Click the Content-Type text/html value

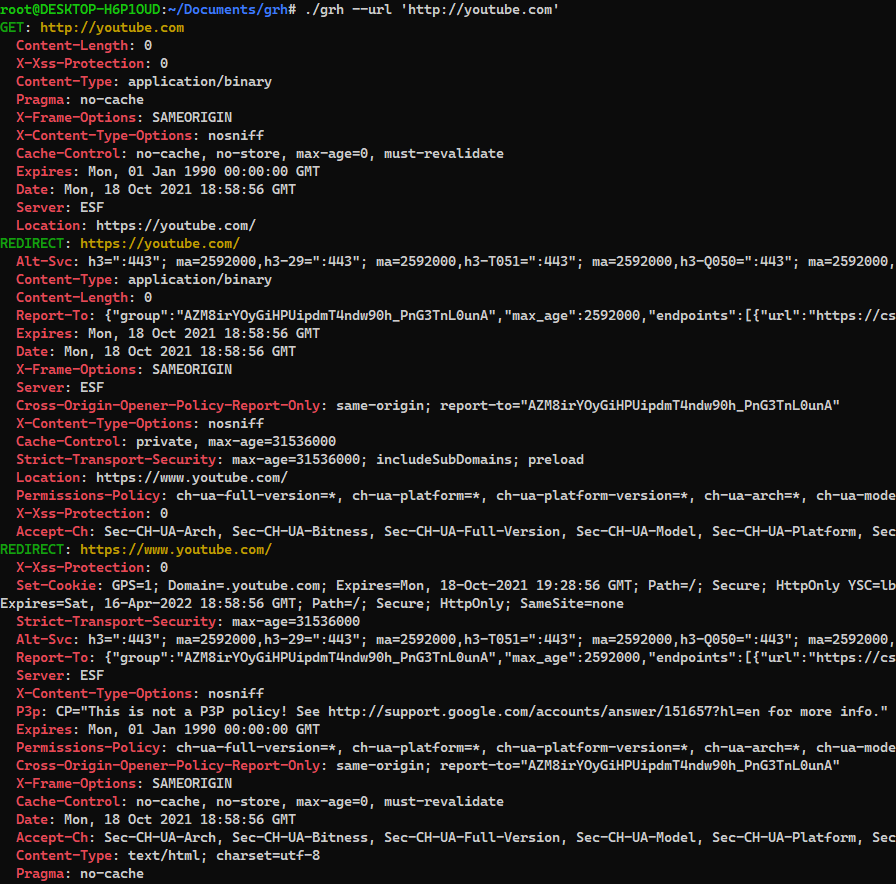click(223, 856)
